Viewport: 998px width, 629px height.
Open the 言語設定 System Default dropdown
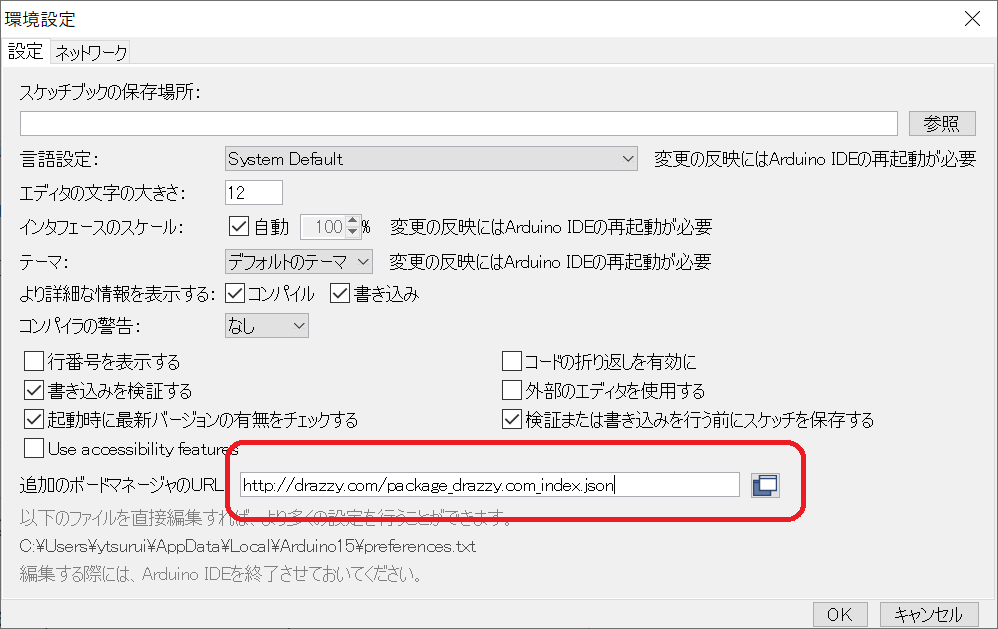(431, 159)
